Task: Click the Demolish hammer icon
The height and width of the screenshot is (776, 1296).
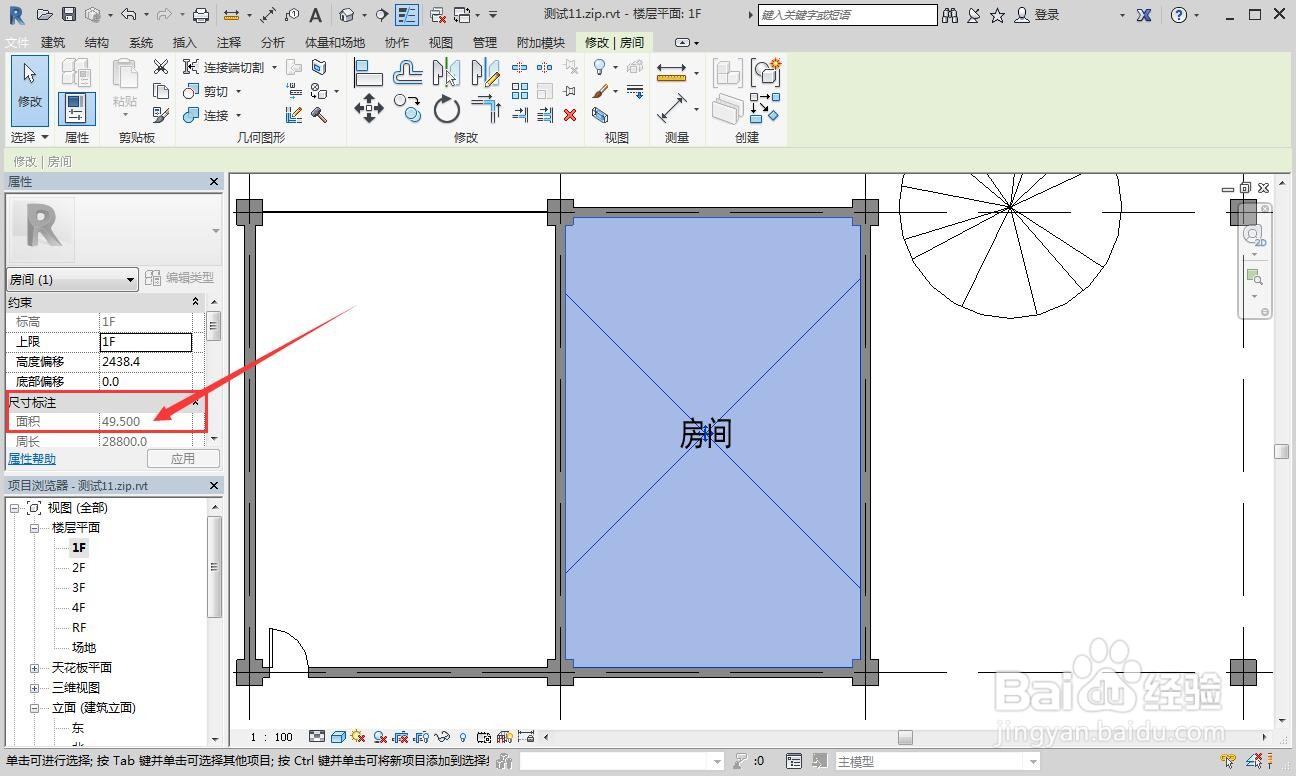Action: [319, 115]
